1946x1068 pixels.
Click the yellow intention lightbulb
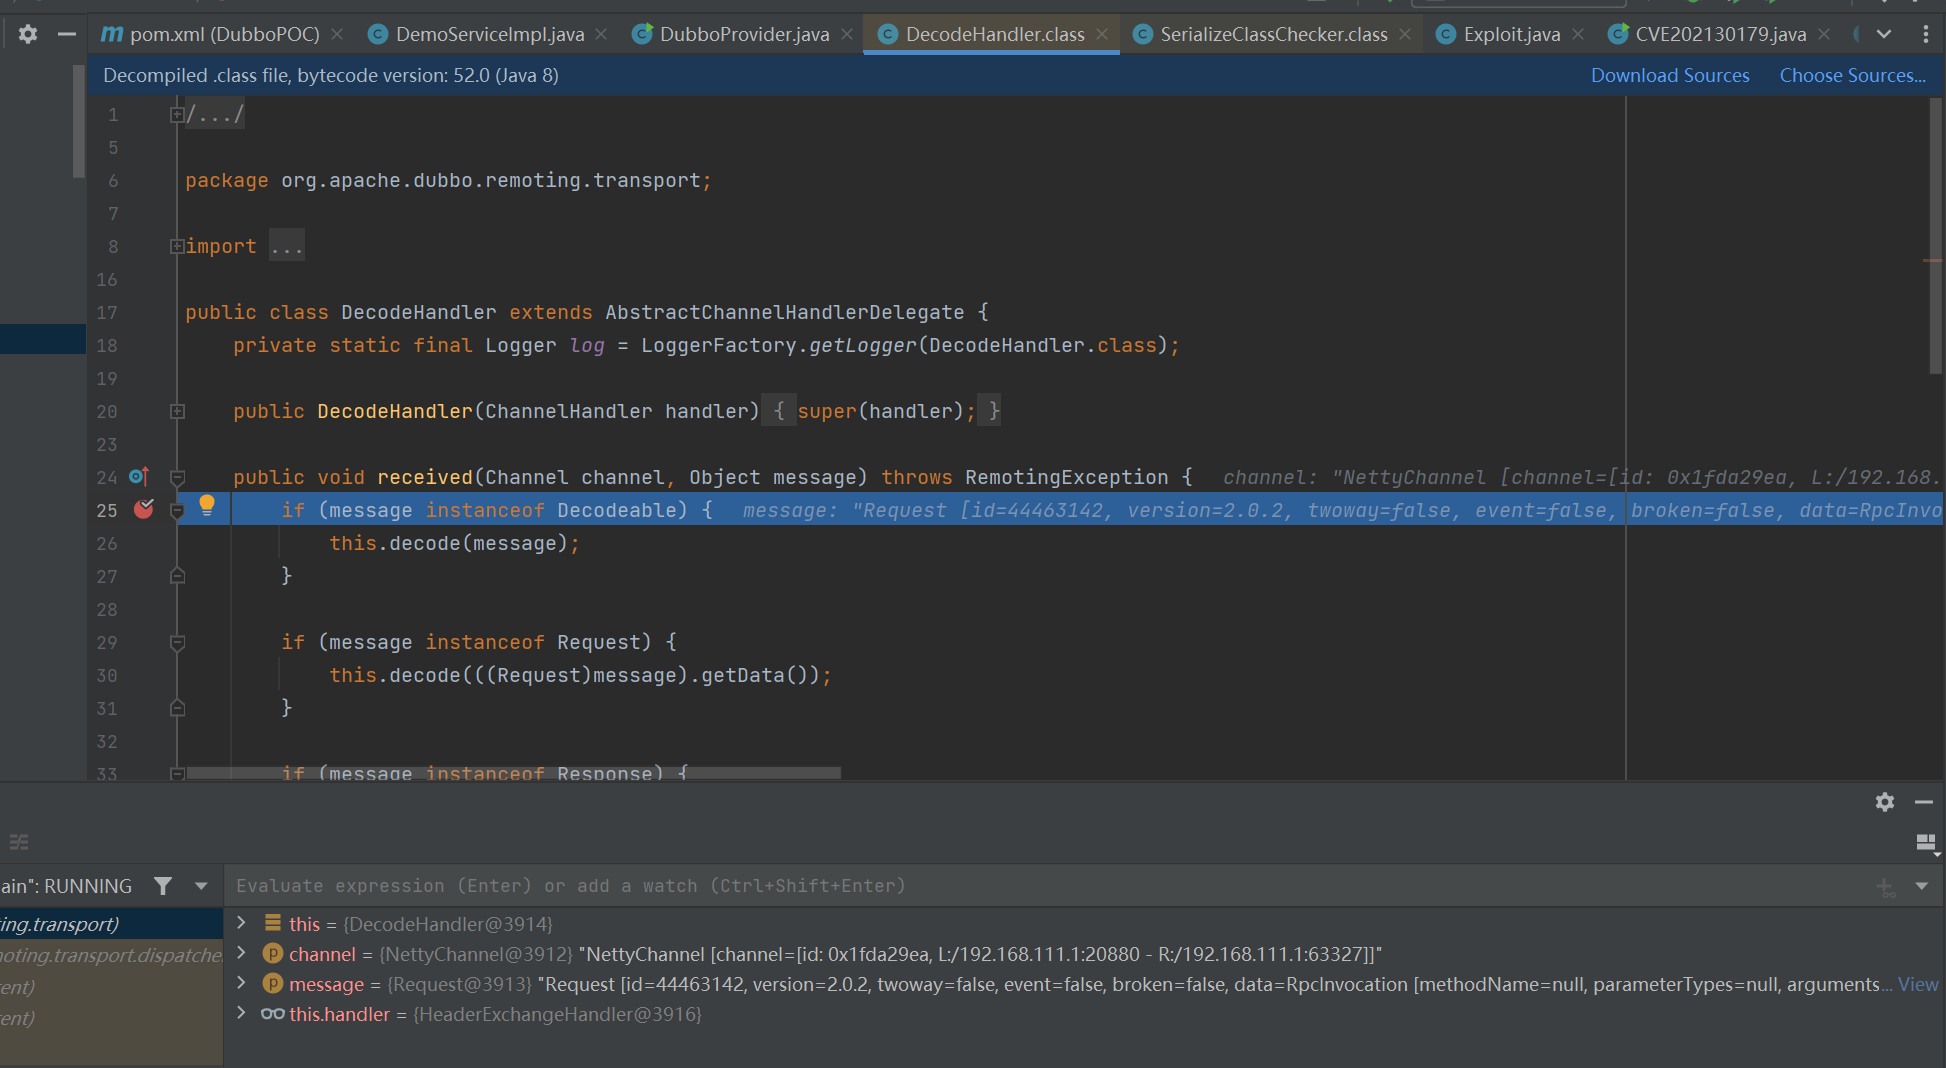pyautogui.click(x=207, y=506)
